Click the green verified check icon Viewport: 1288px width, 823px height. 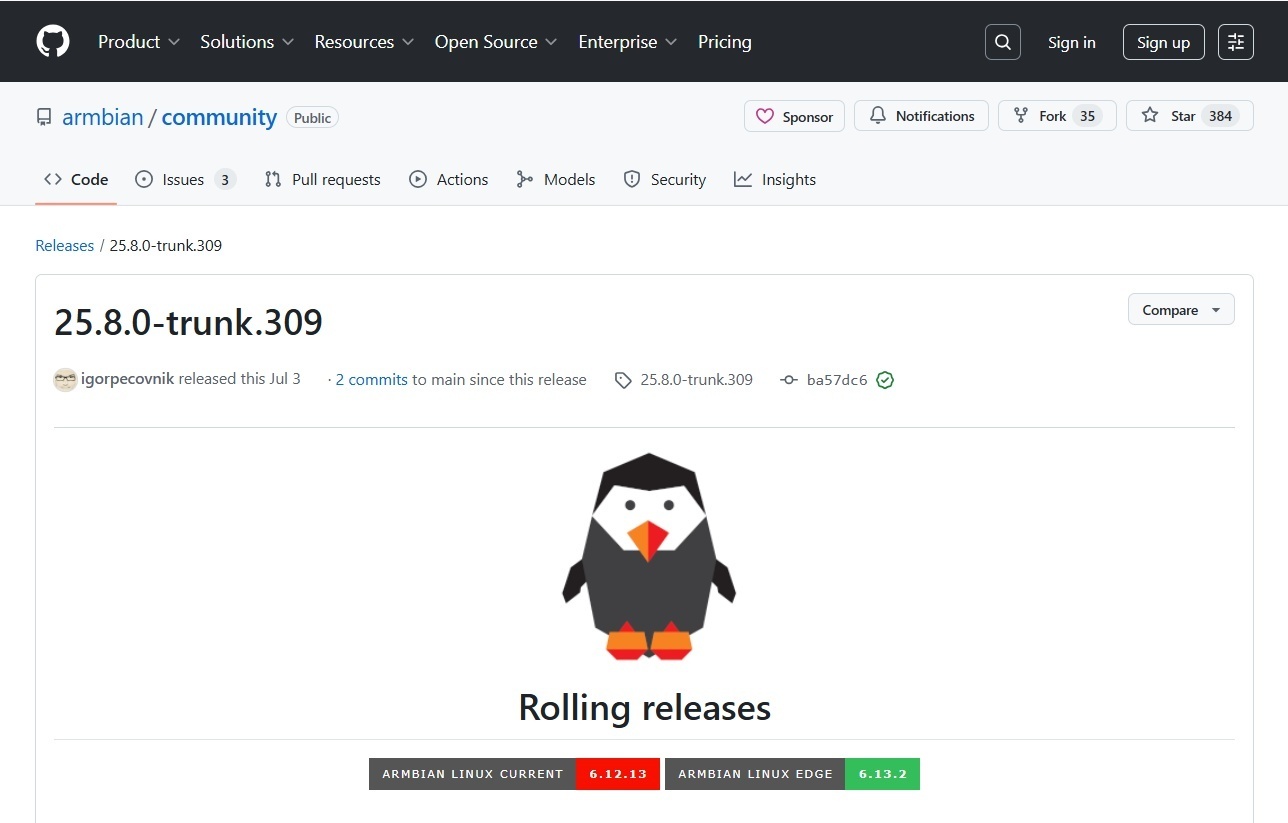coord(885,380)
